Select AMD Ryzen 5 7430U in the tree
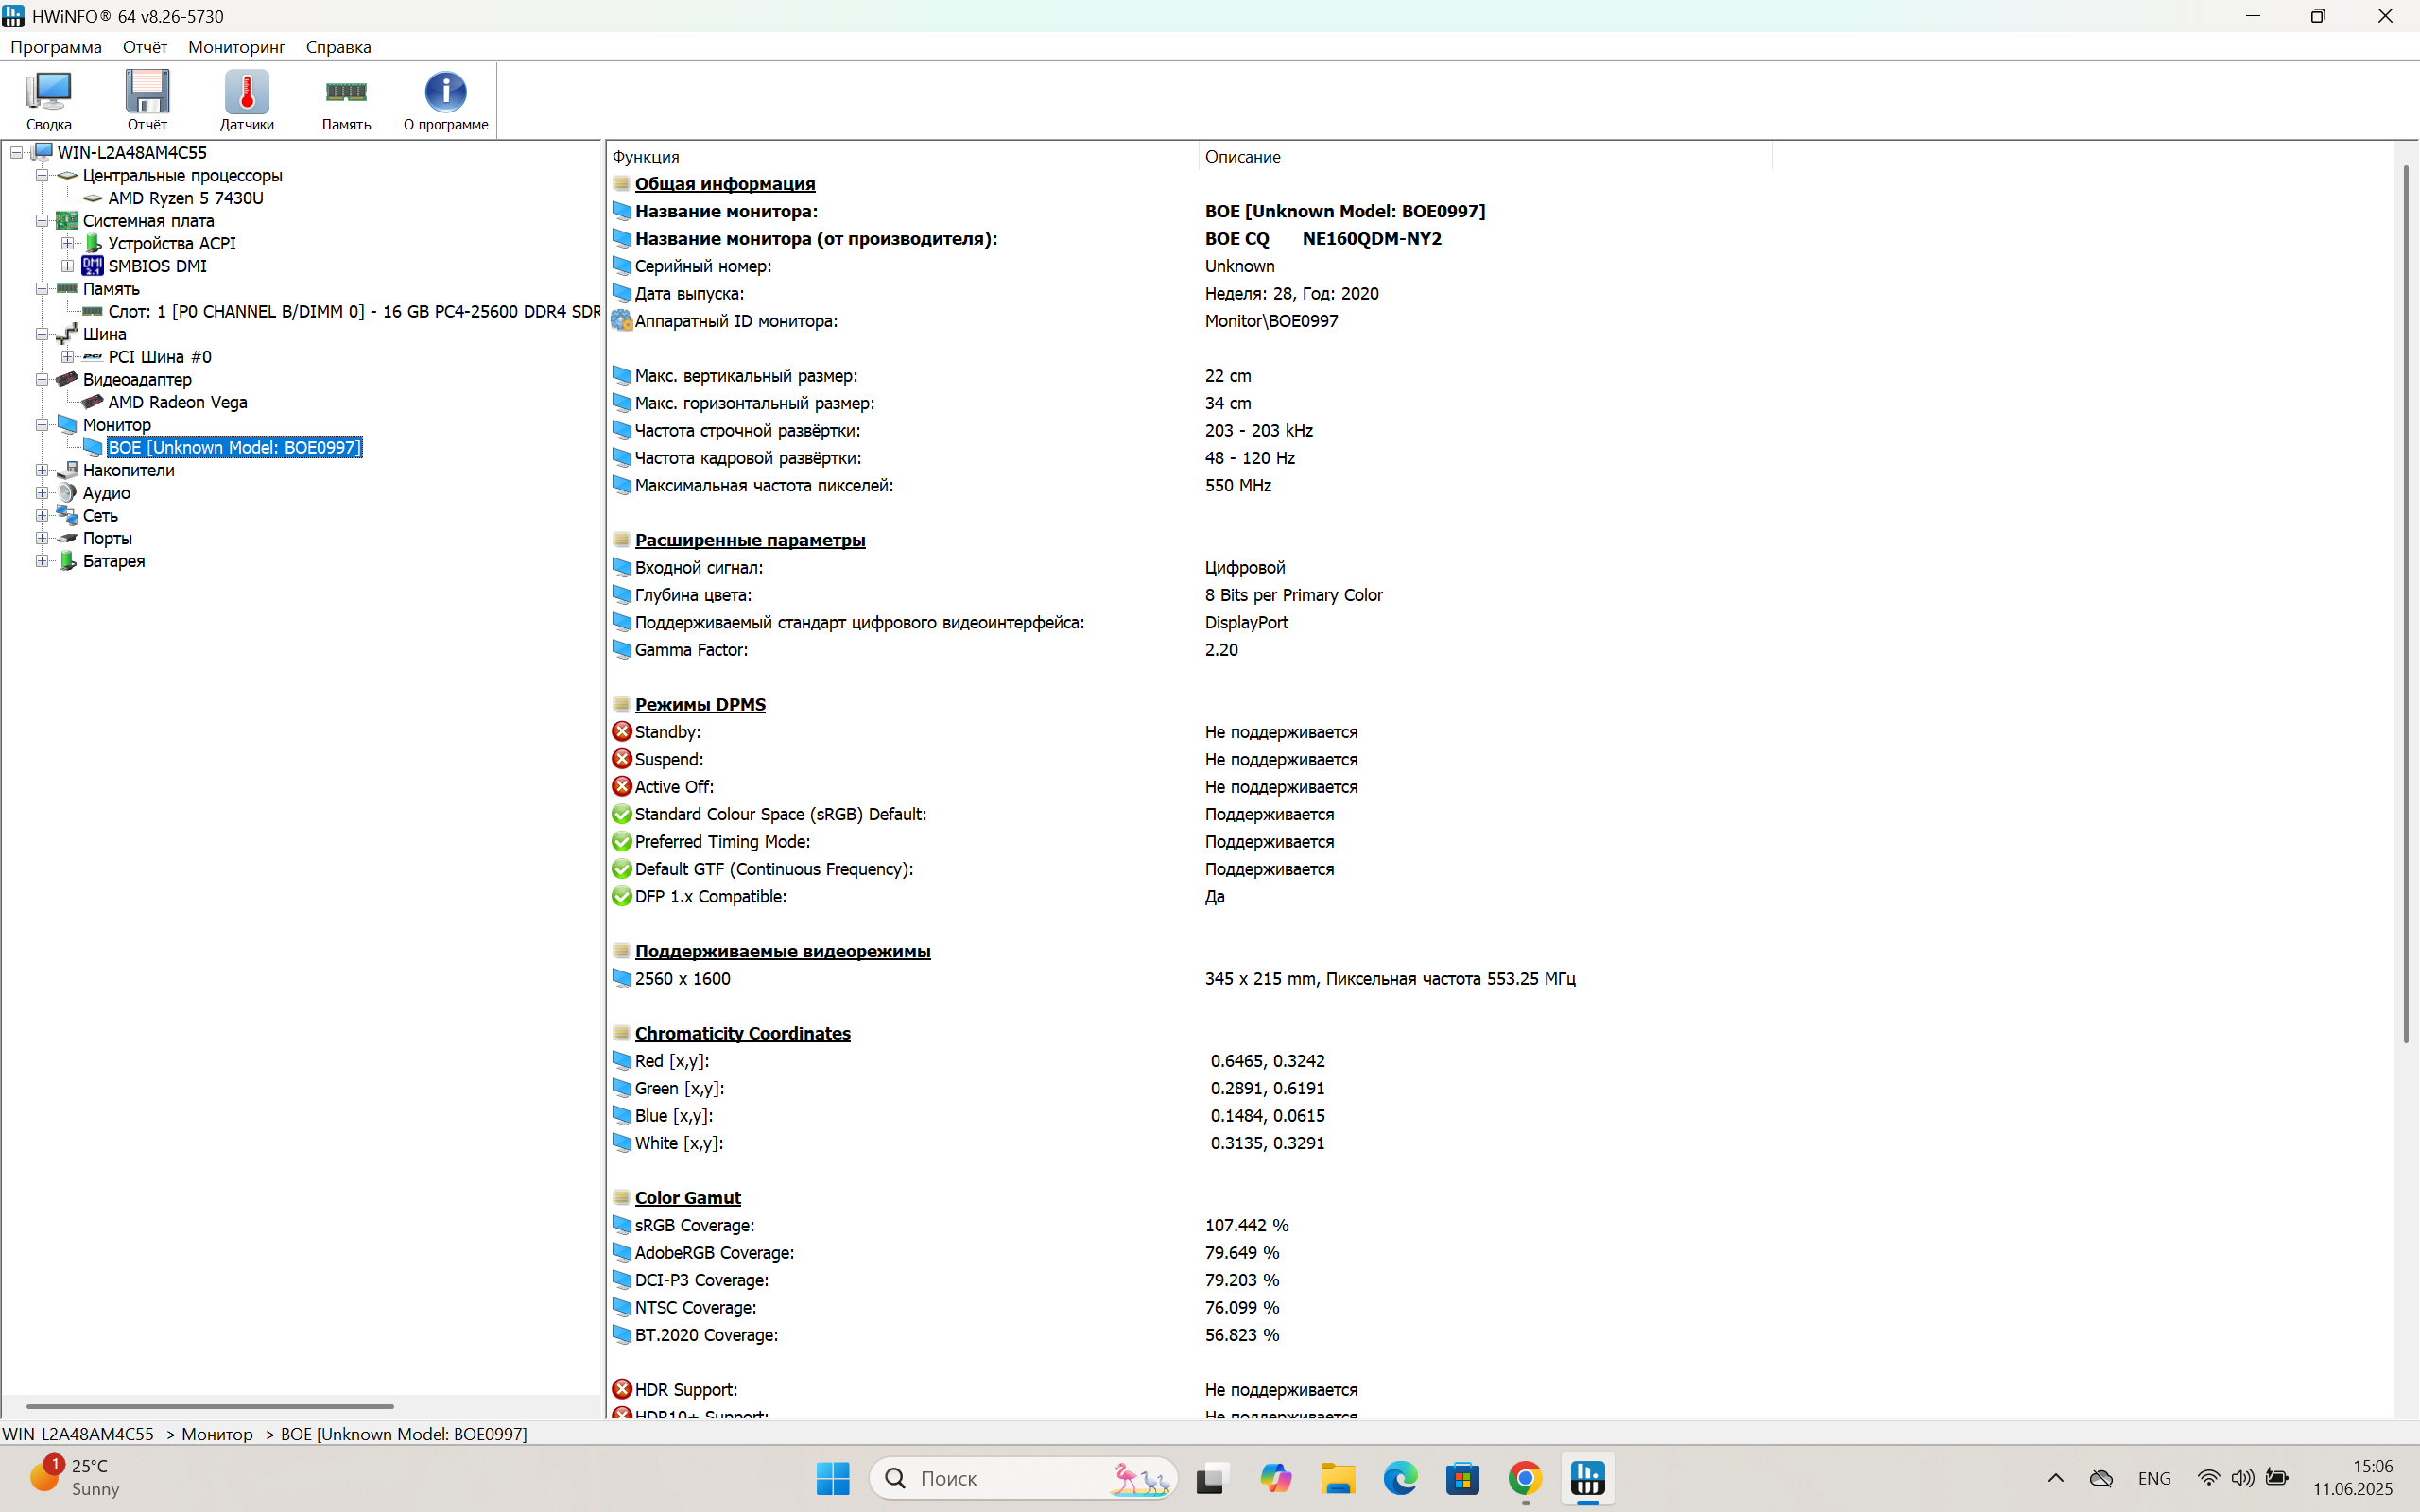Viewport: 2420px width, 1512px height. [x=185, y=198]
